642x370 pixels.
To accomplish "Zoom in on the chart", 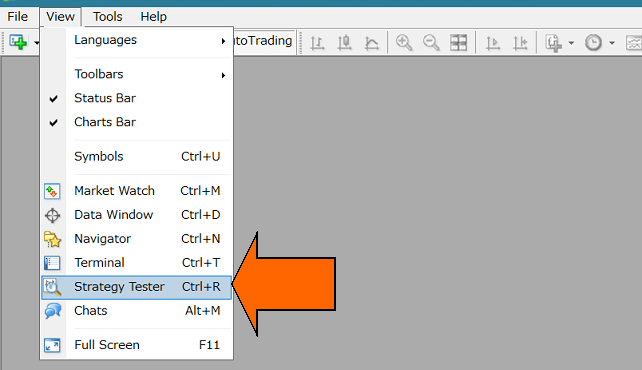I will click(x=404, y=43).
